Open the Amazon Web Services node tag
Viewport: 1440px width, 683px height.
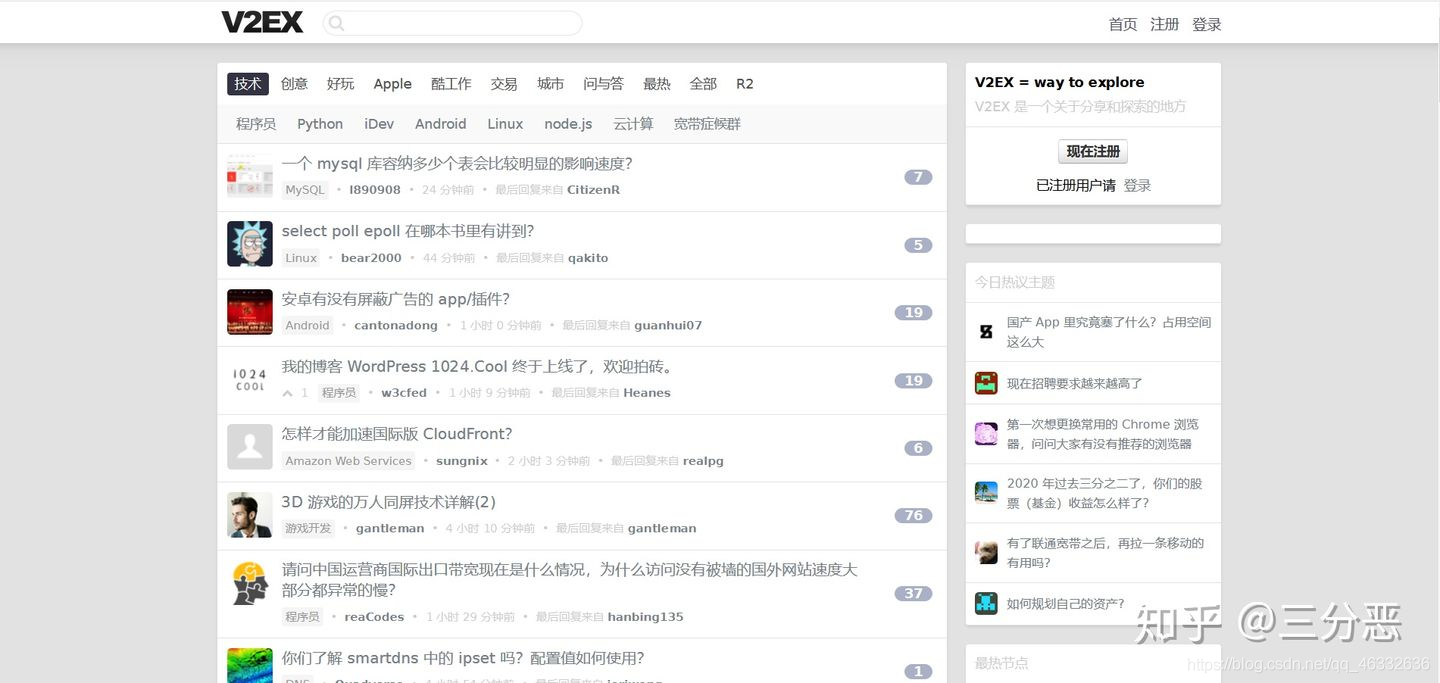pyautogui.click(x=348, y=461)
